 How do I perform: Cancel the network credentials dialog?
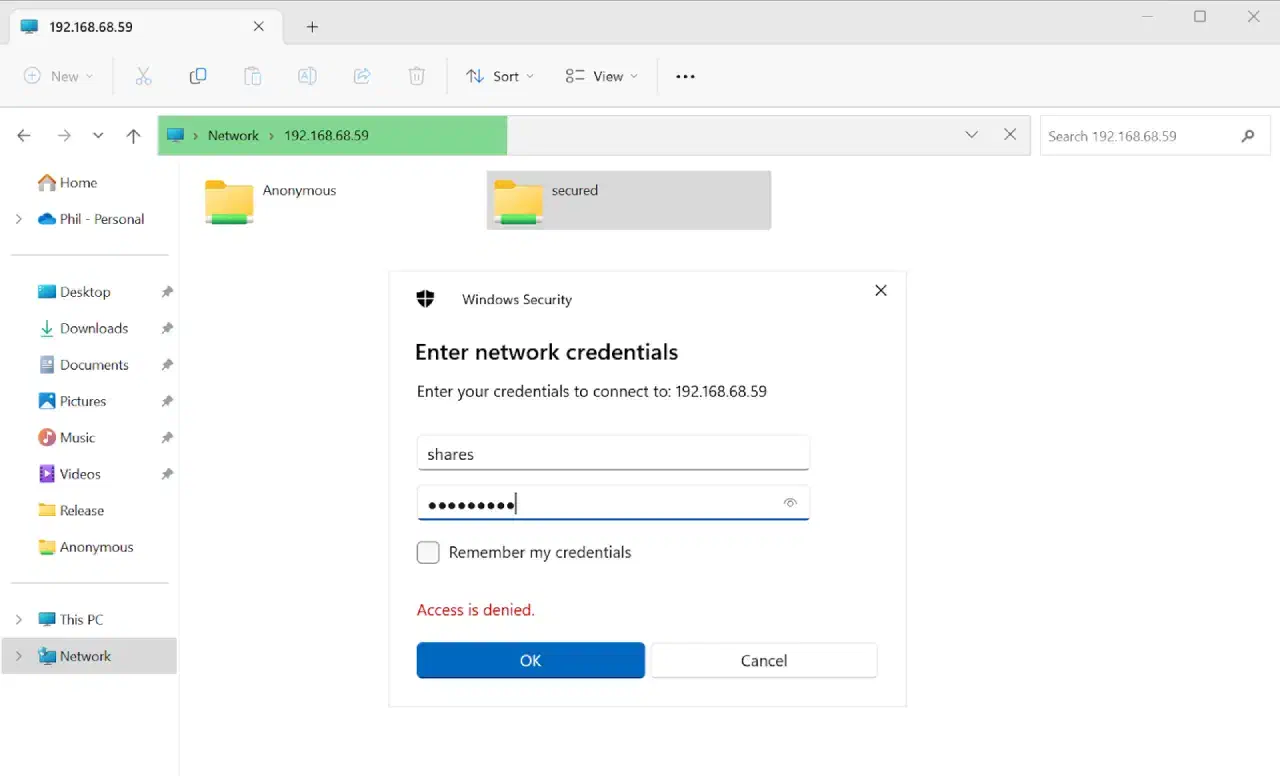coord(764,660)
